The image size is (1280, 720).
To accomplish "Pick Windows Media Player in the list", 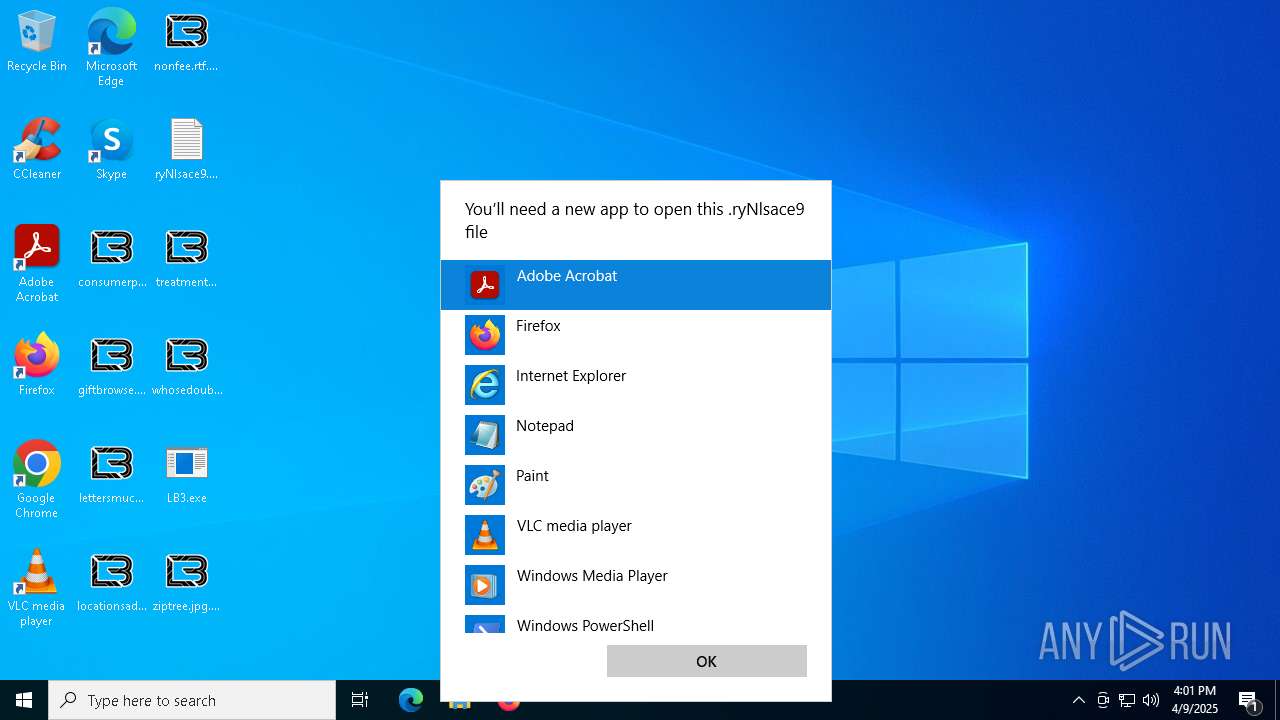I will coord(635,585).
